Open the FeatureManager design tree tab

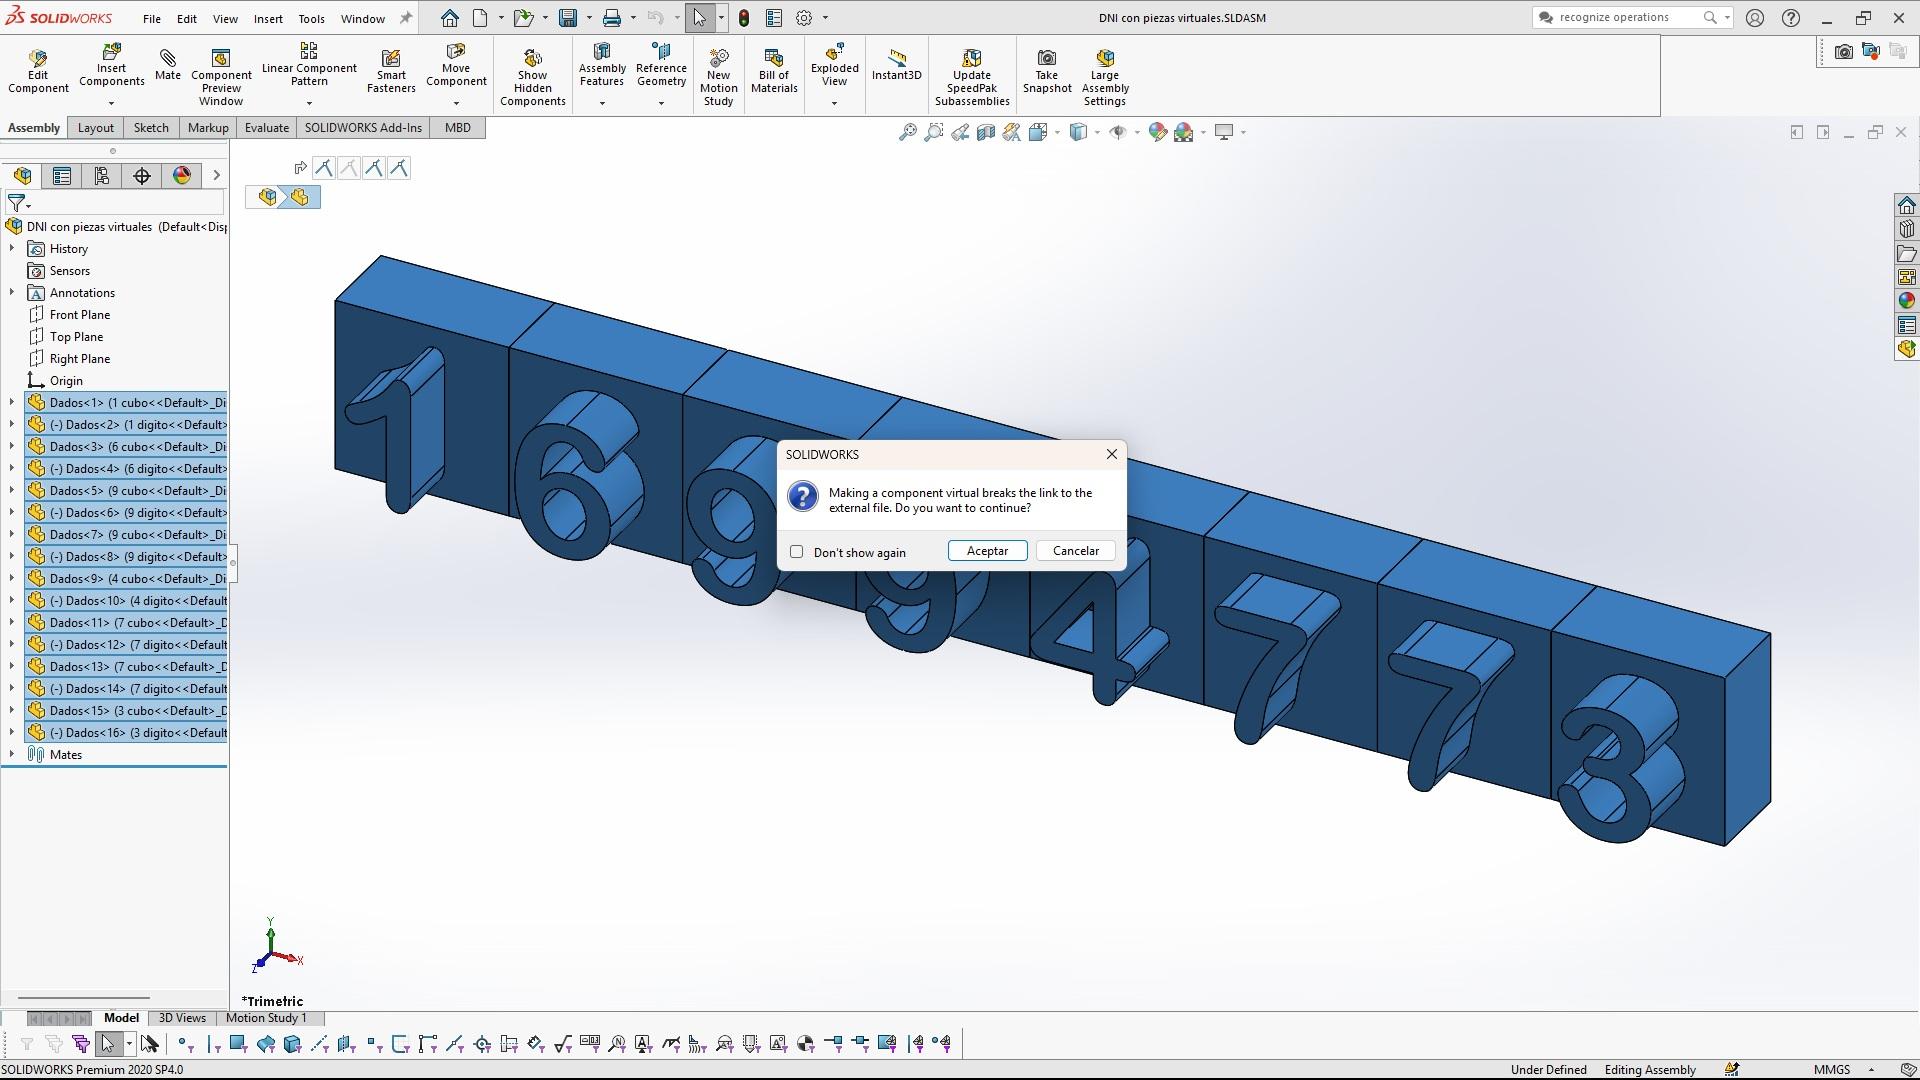23,176
